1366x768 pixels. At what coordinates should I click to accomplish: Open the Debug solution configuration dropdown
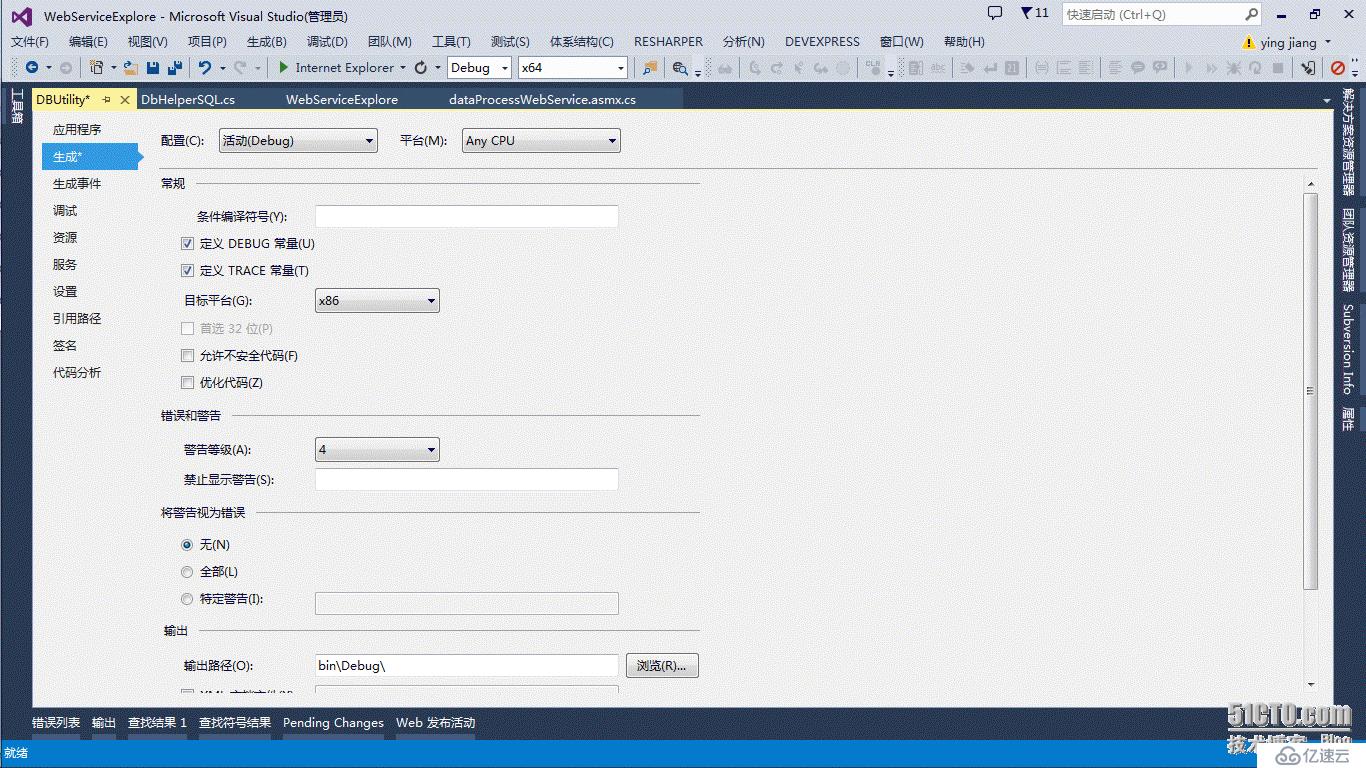(x=479, y=68)
